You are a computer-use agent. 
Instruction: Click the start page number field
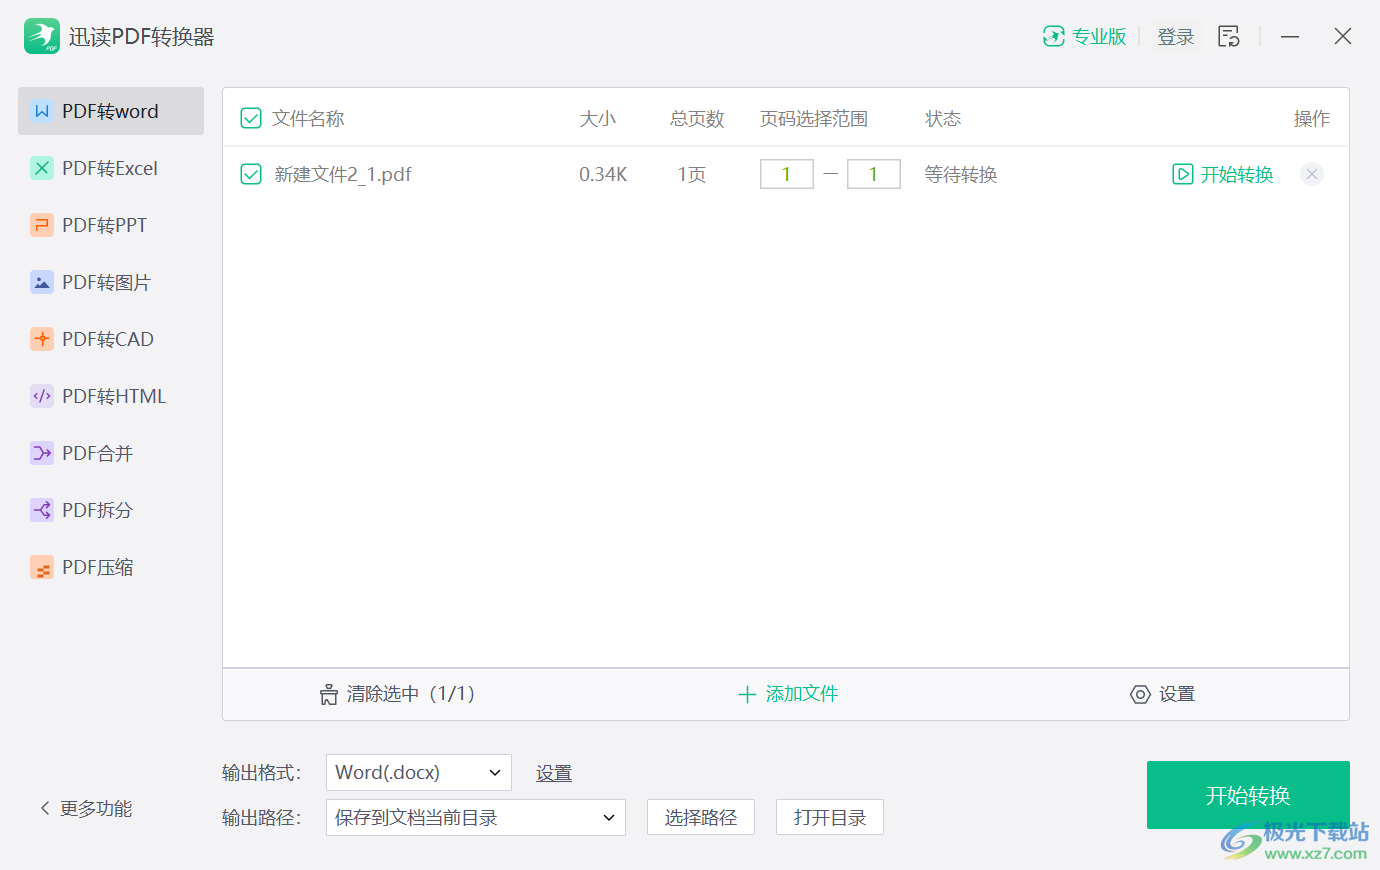click(x=786, y=174)
